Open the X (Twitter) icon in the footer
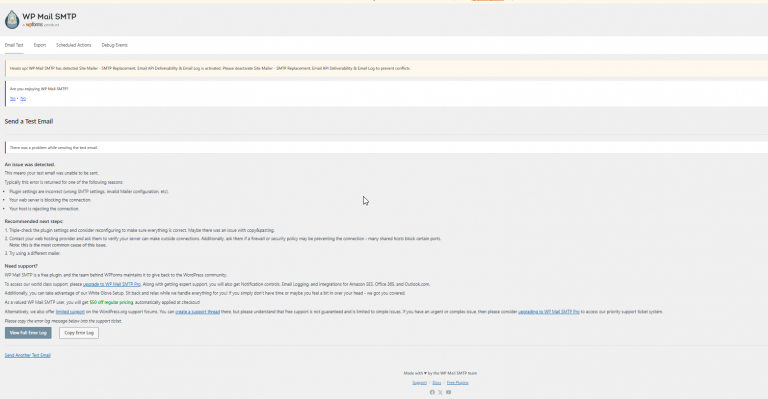The width and height of the screenshot is (768, 399). tap(440, 392)
